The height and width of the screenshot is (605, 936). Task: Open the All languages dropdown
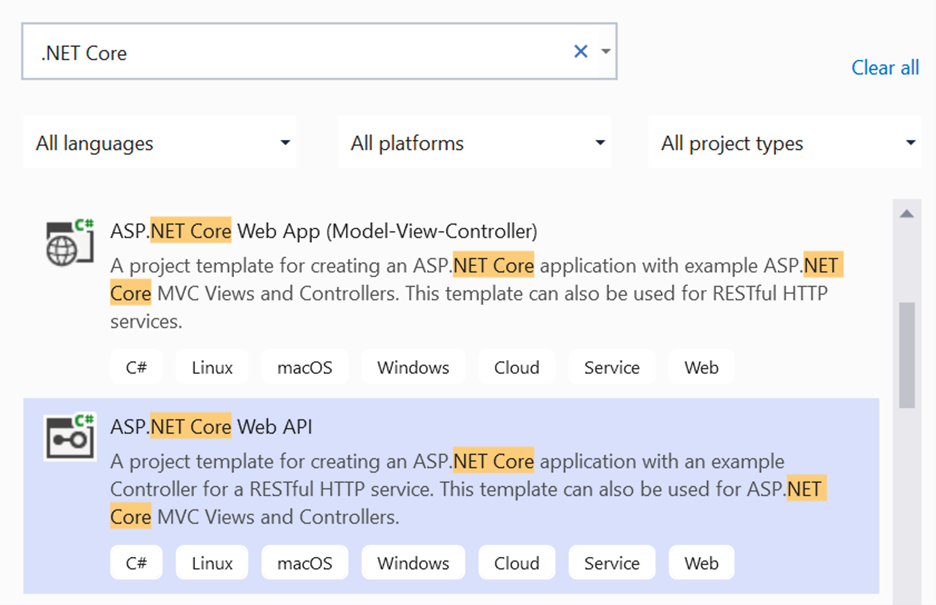point(160,143)
